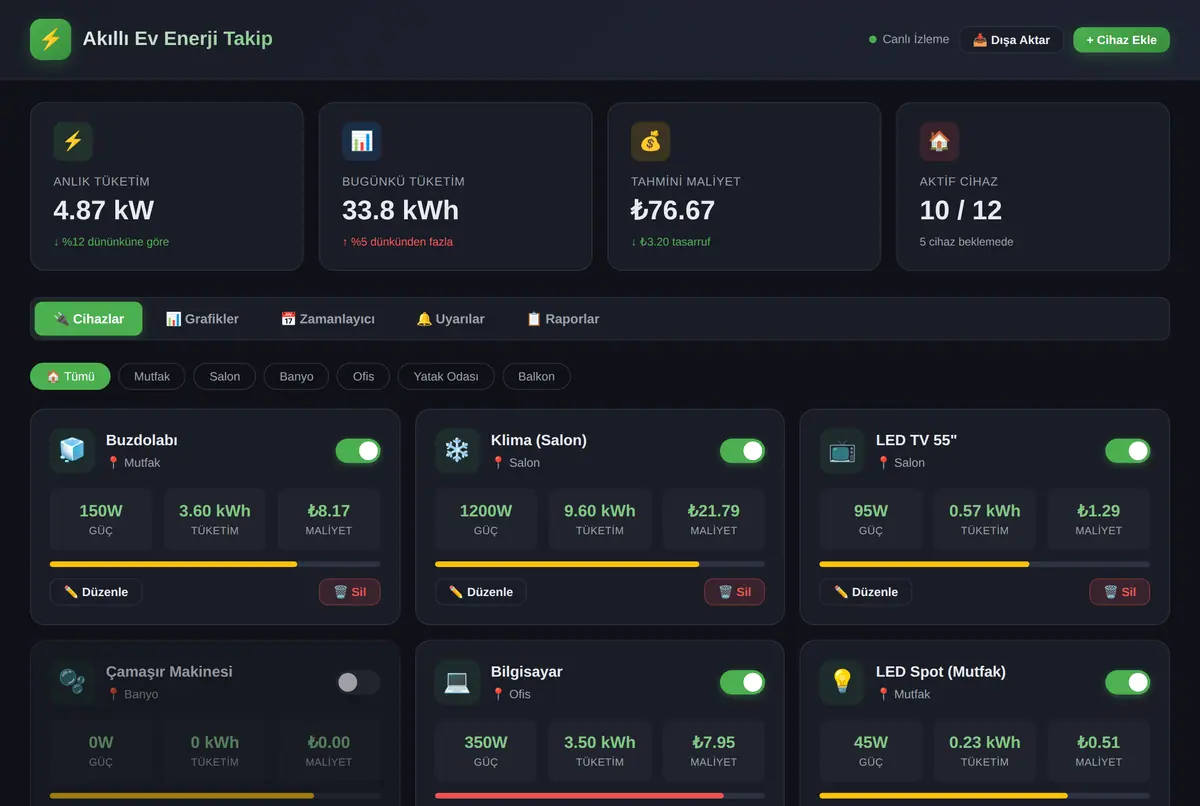Screen dimensions: 1200x806
Task: Open the Cihazlar tab
Action: tap(89, 319)
